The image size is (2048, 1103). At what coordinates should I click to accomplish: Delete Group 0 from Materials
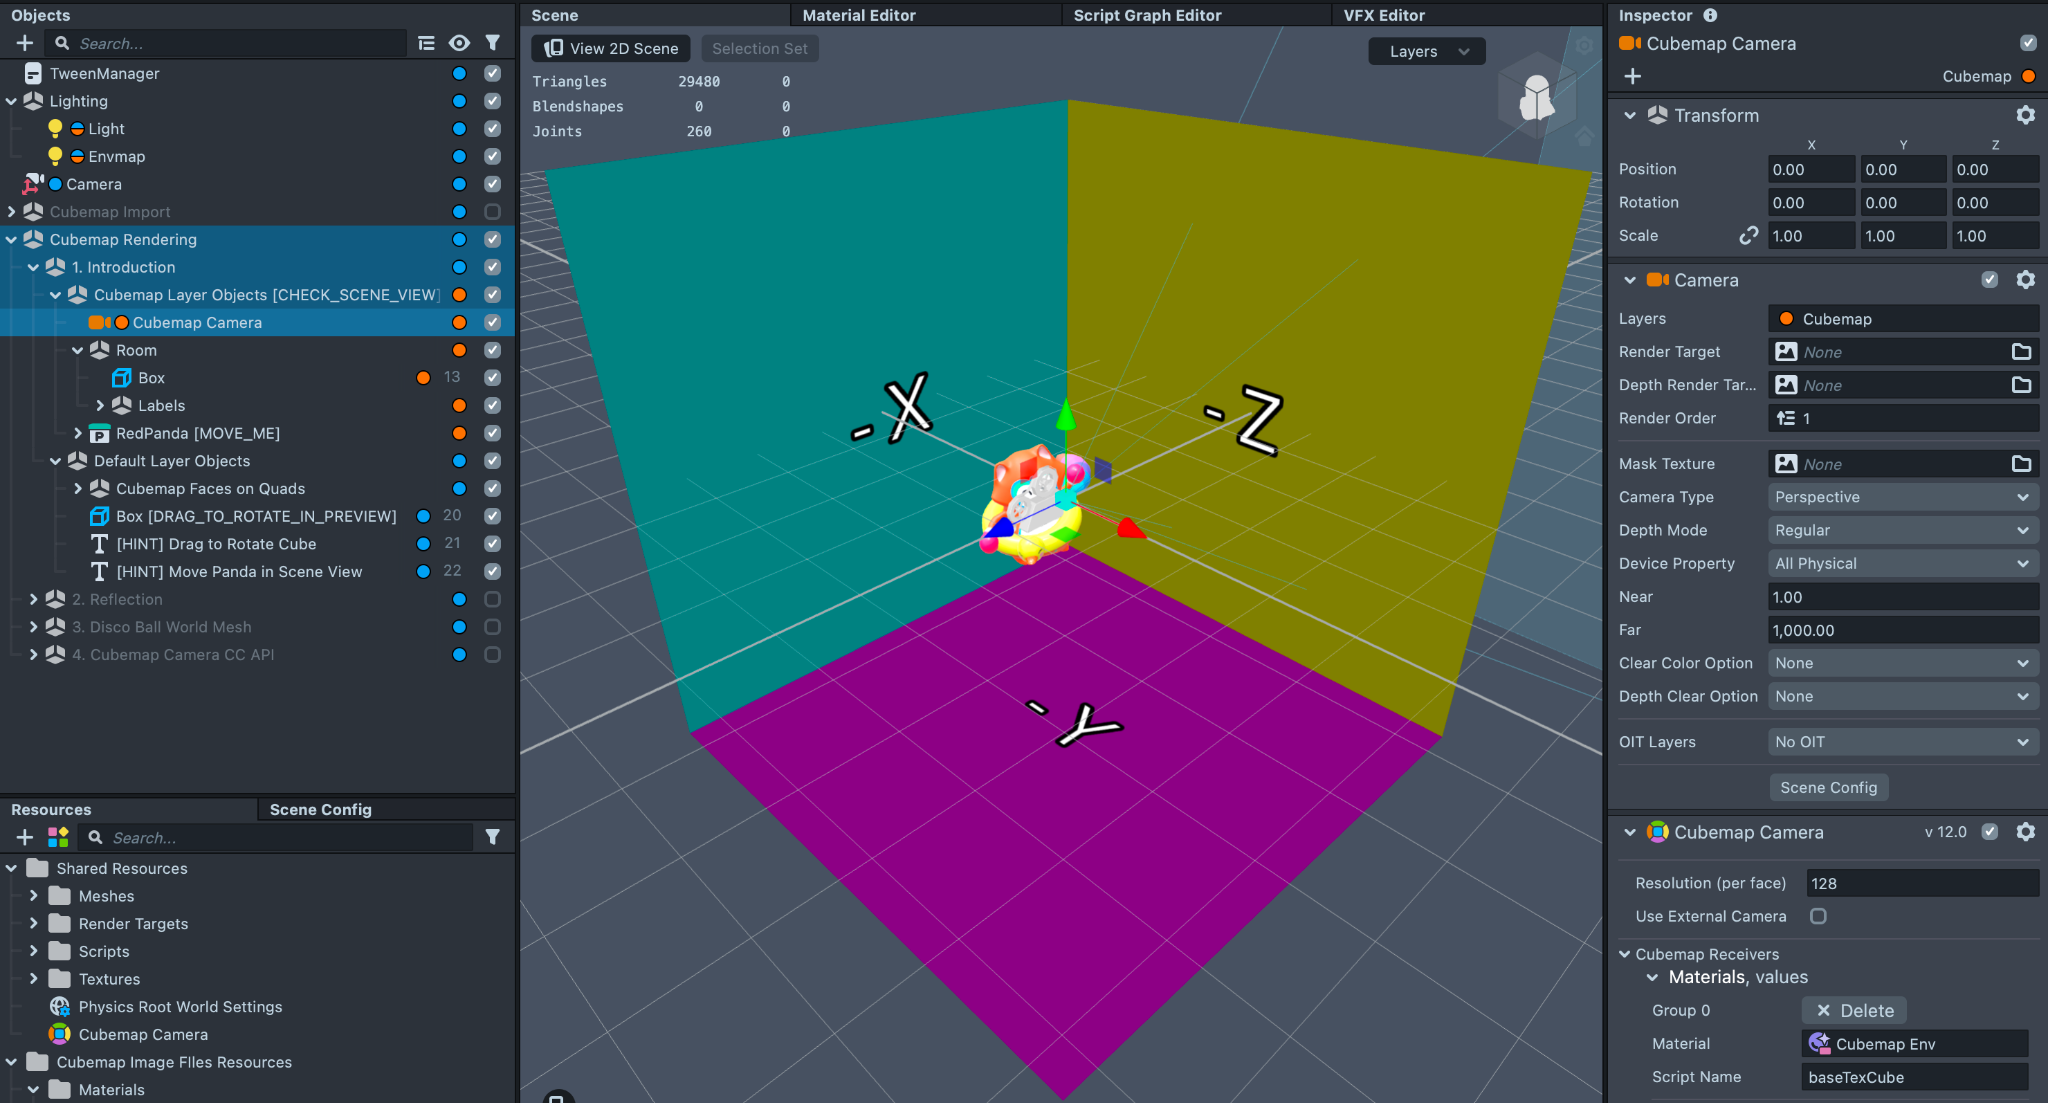(x=1854, y=1010)
